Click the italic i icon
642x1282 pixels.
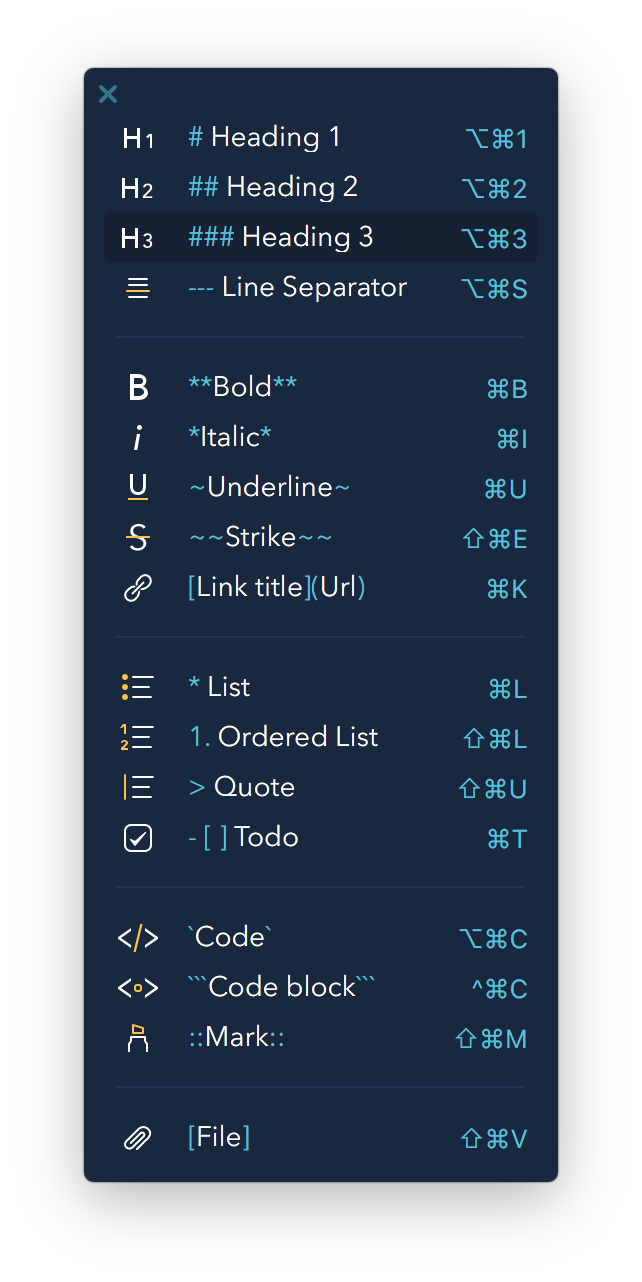click(138, 438)
